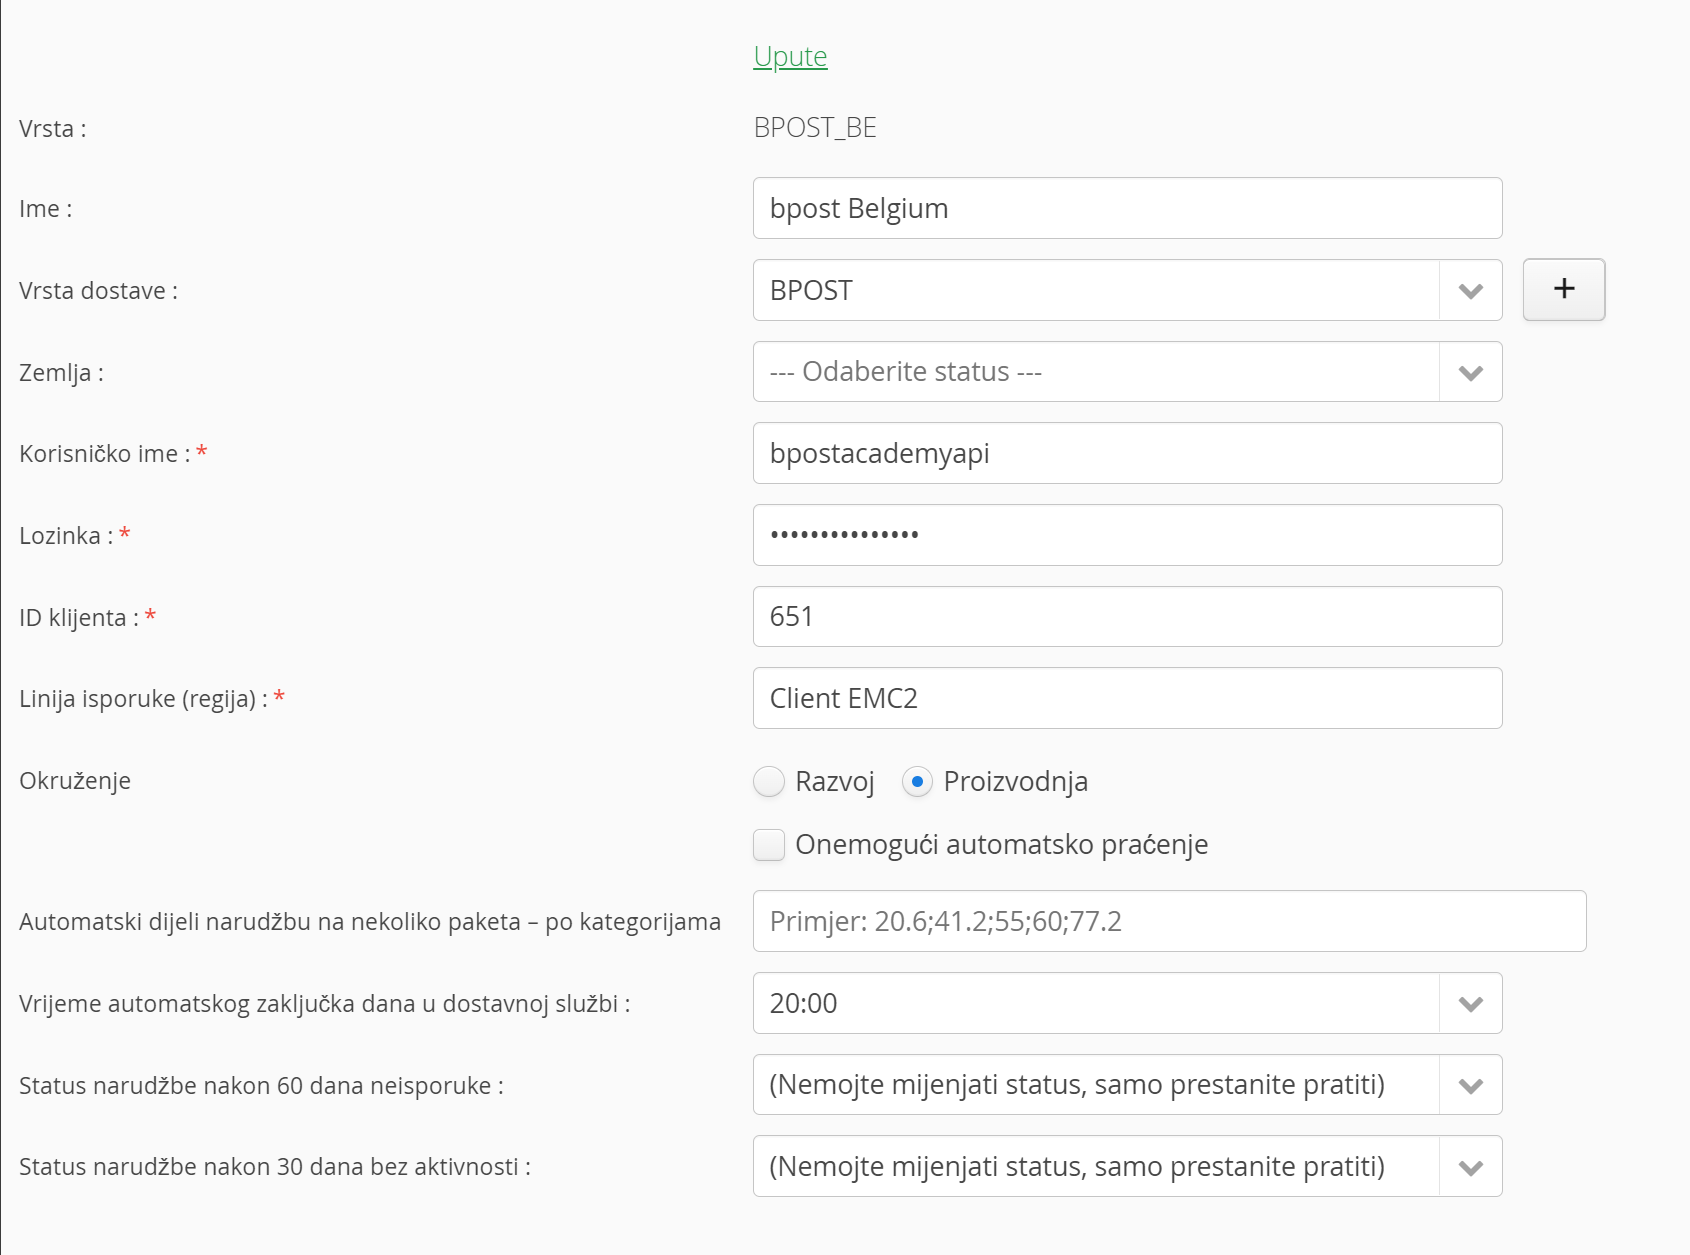Viewport: 1690px width, 1255px height.
Task: Focus the Lozinka password field
Action: [1127, 535]
